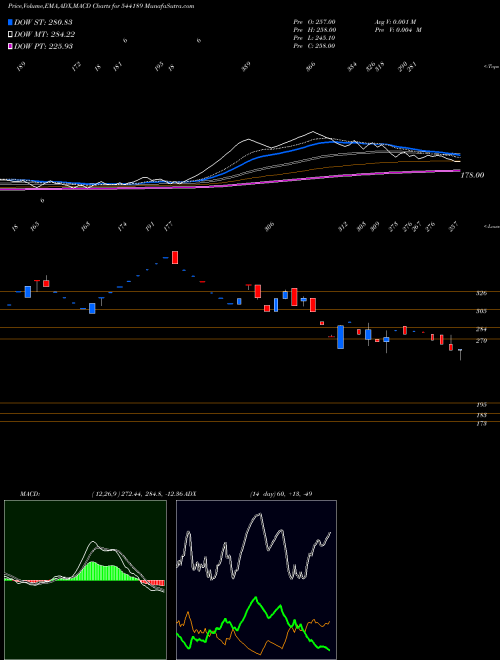Click the 191 low price label
The width and height of the screenshot is (500, 660).
pos(150,226)
